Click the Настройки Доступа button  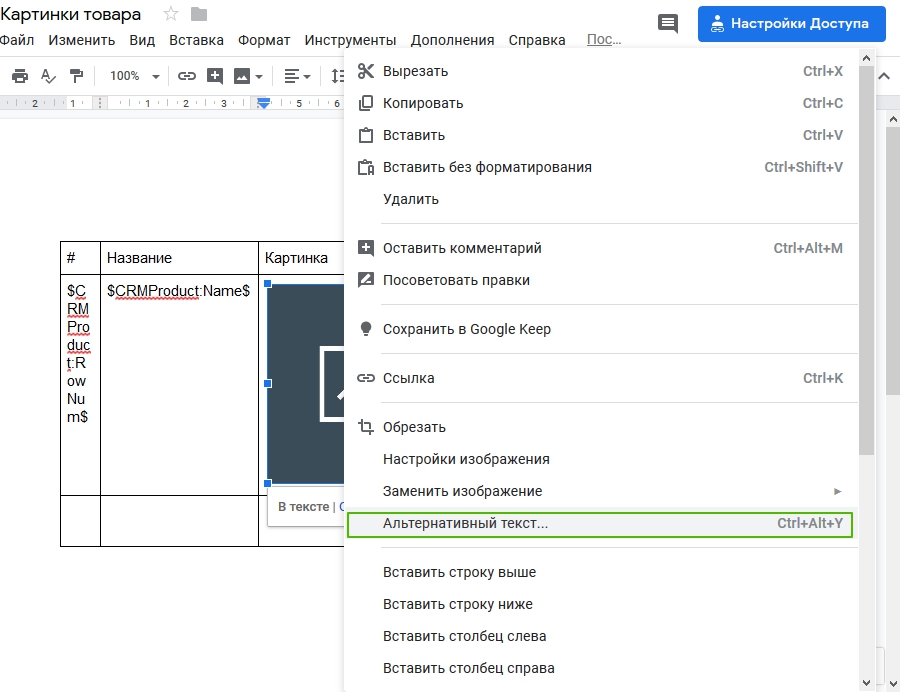click(x=791, y=23)
